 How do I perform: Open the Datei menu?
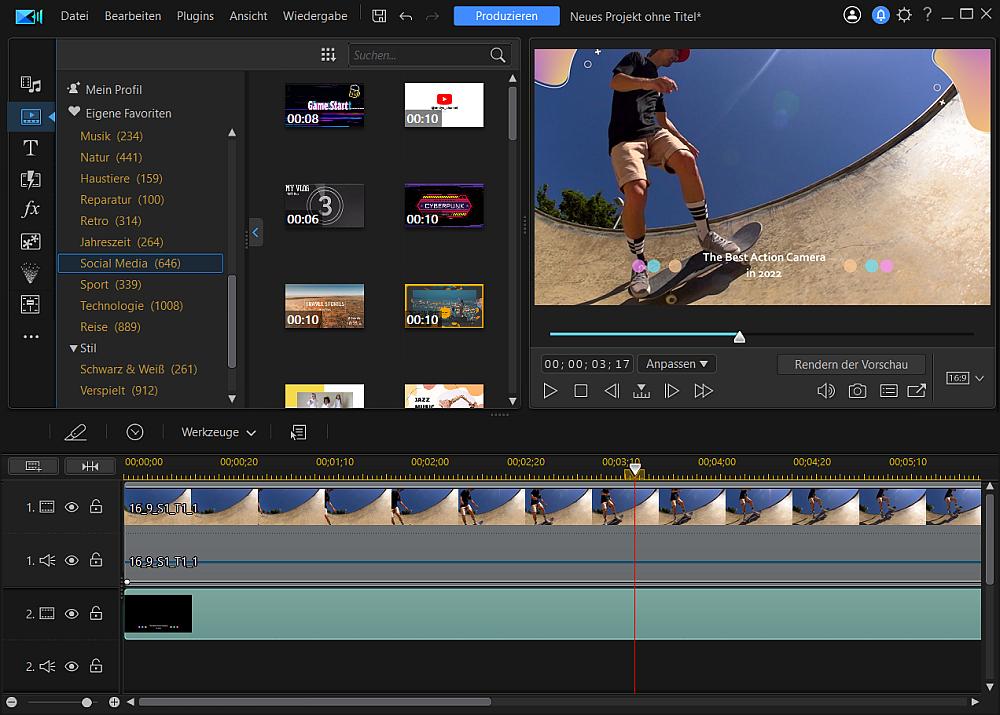[x=75, y=16]
